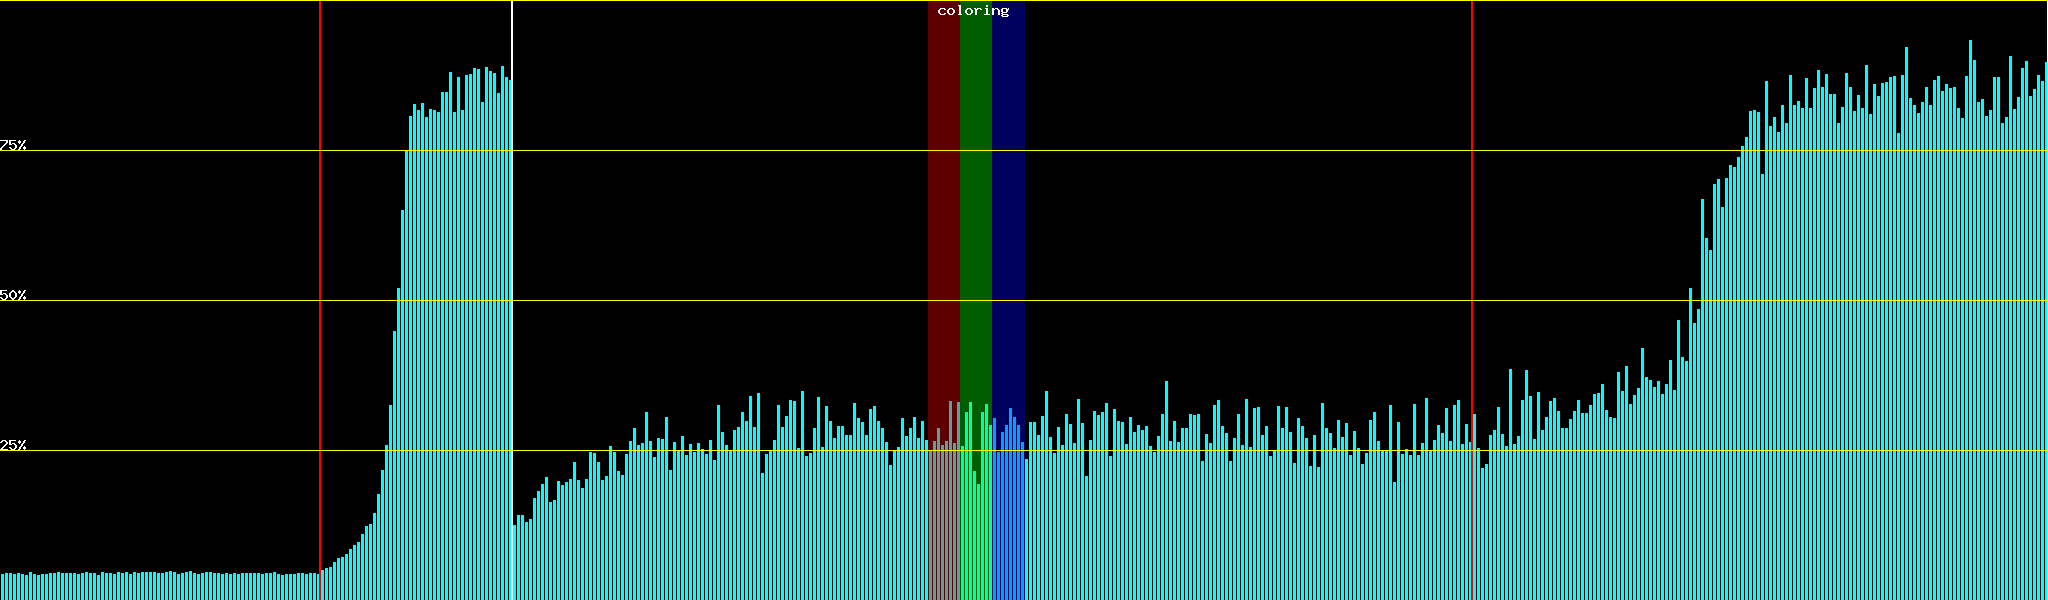2048x600 pixels.
Task: Select the dark blue coloring band
Action: pyautogui.click(x=1008, y=200)
